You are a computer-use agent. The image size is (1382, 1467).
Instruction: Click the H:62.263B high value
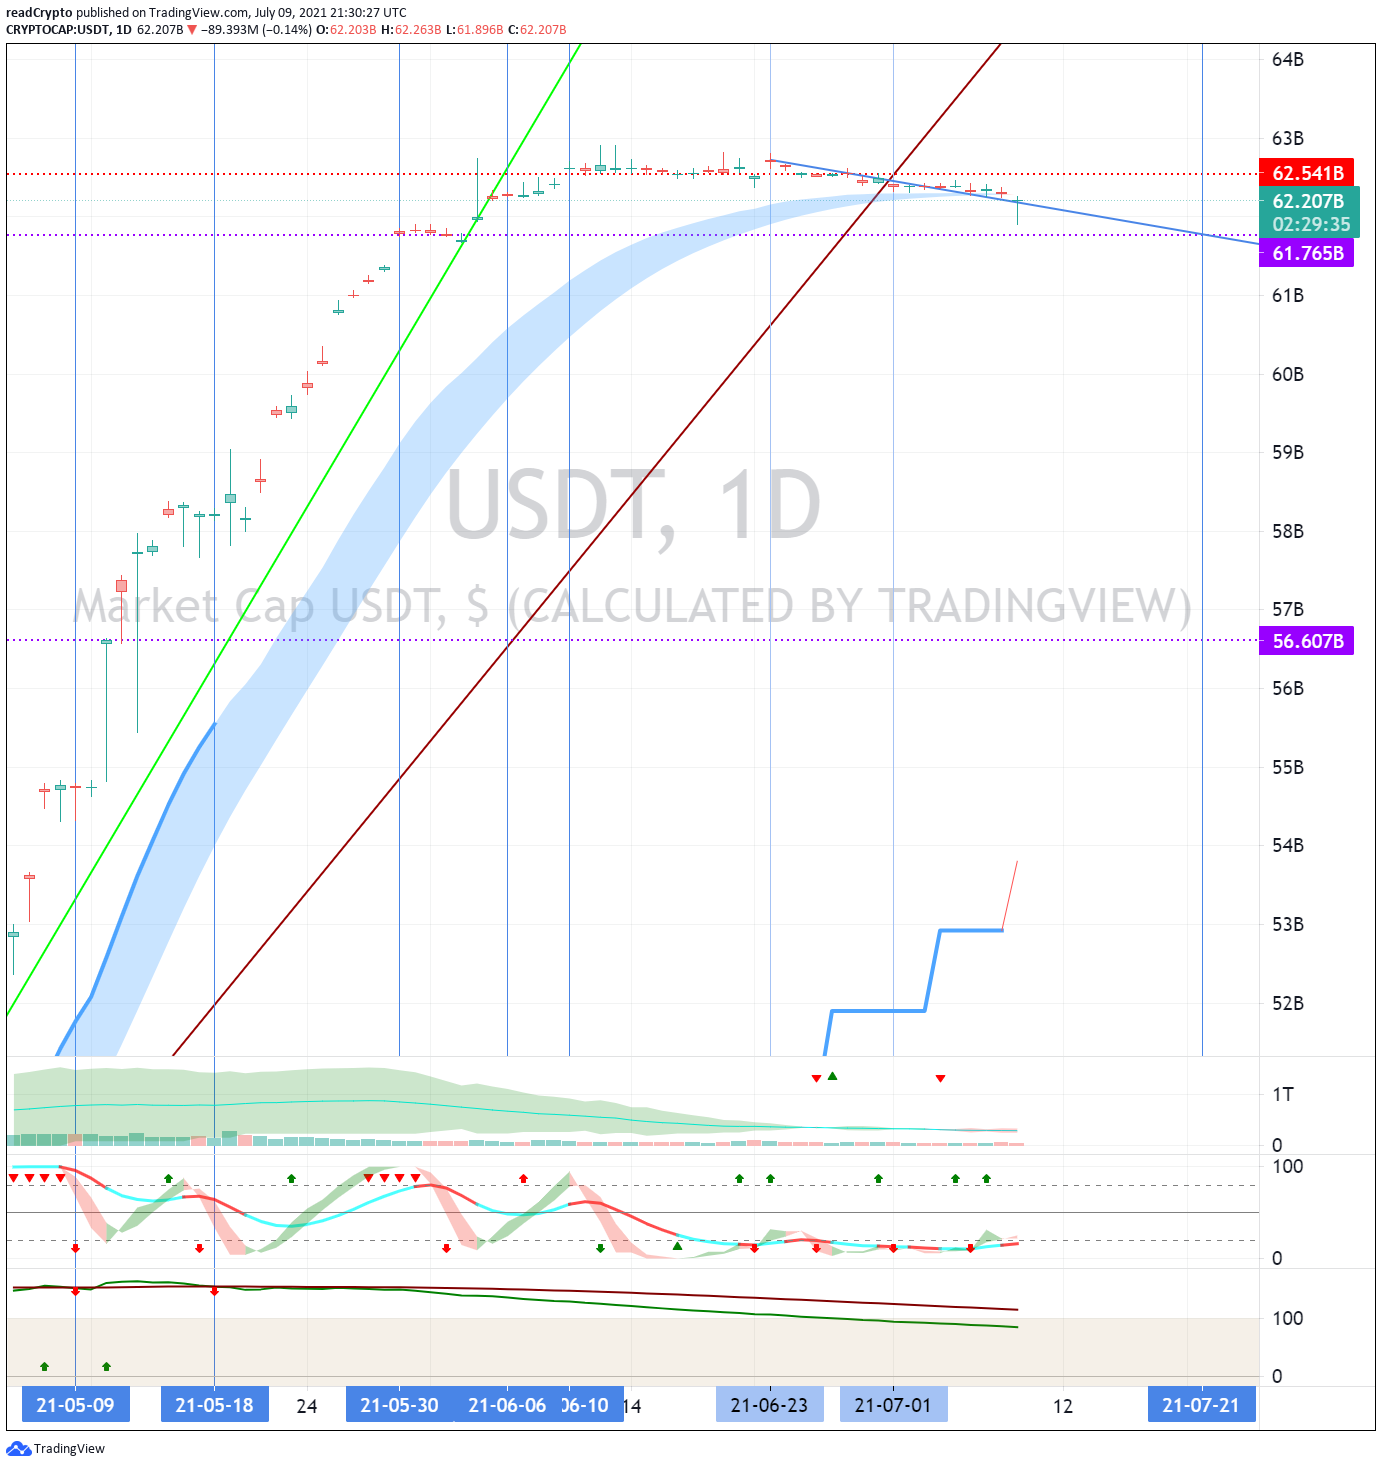click(411, 29)
